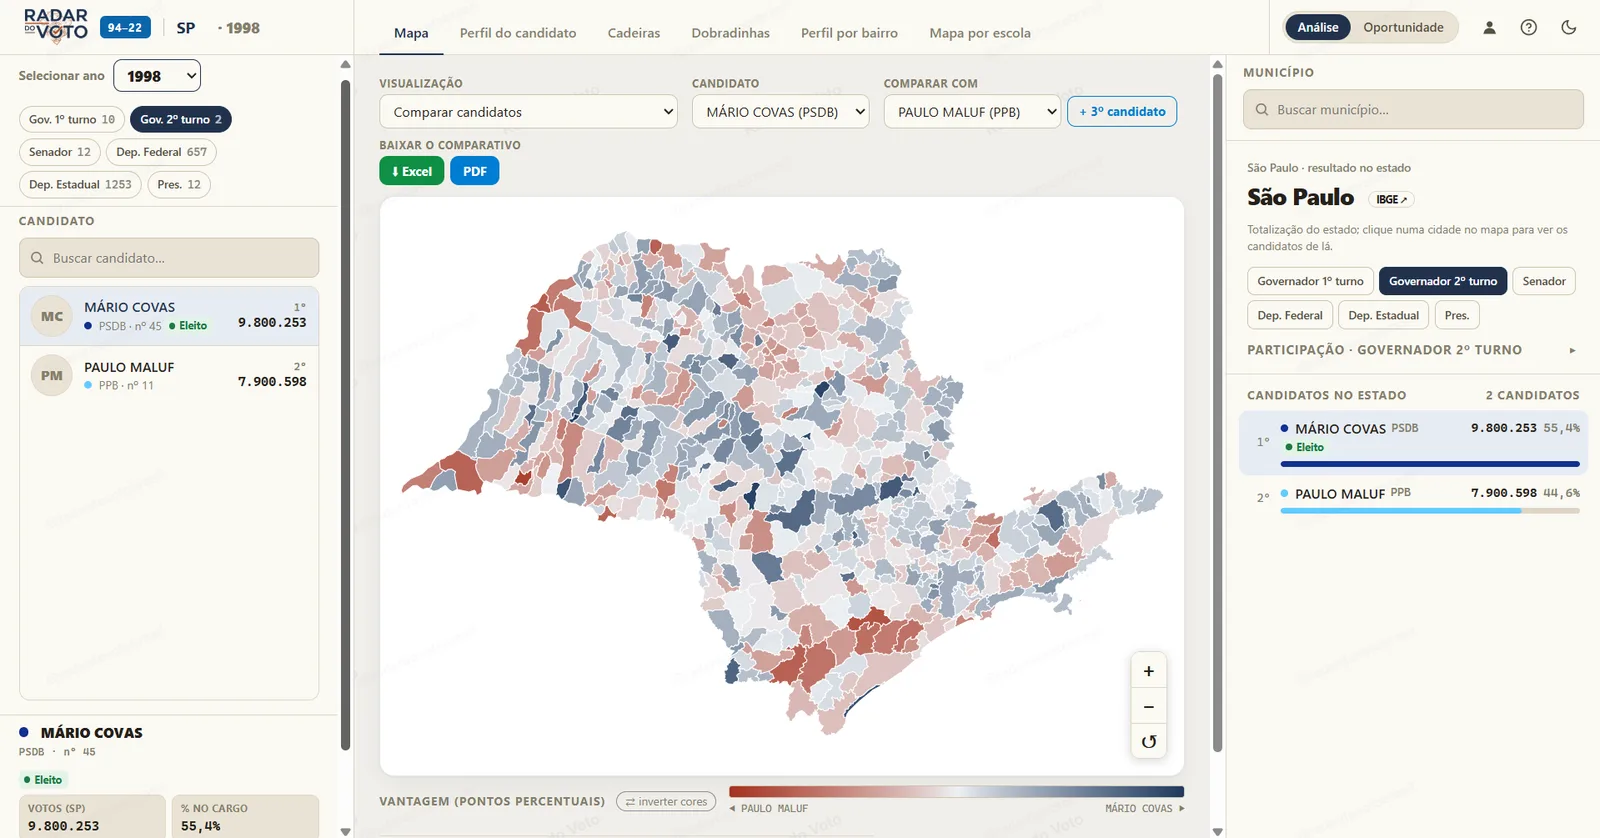Click the vantagem color gradient legend bar
Screen dimensions: 1600x838
click(957, 792)
